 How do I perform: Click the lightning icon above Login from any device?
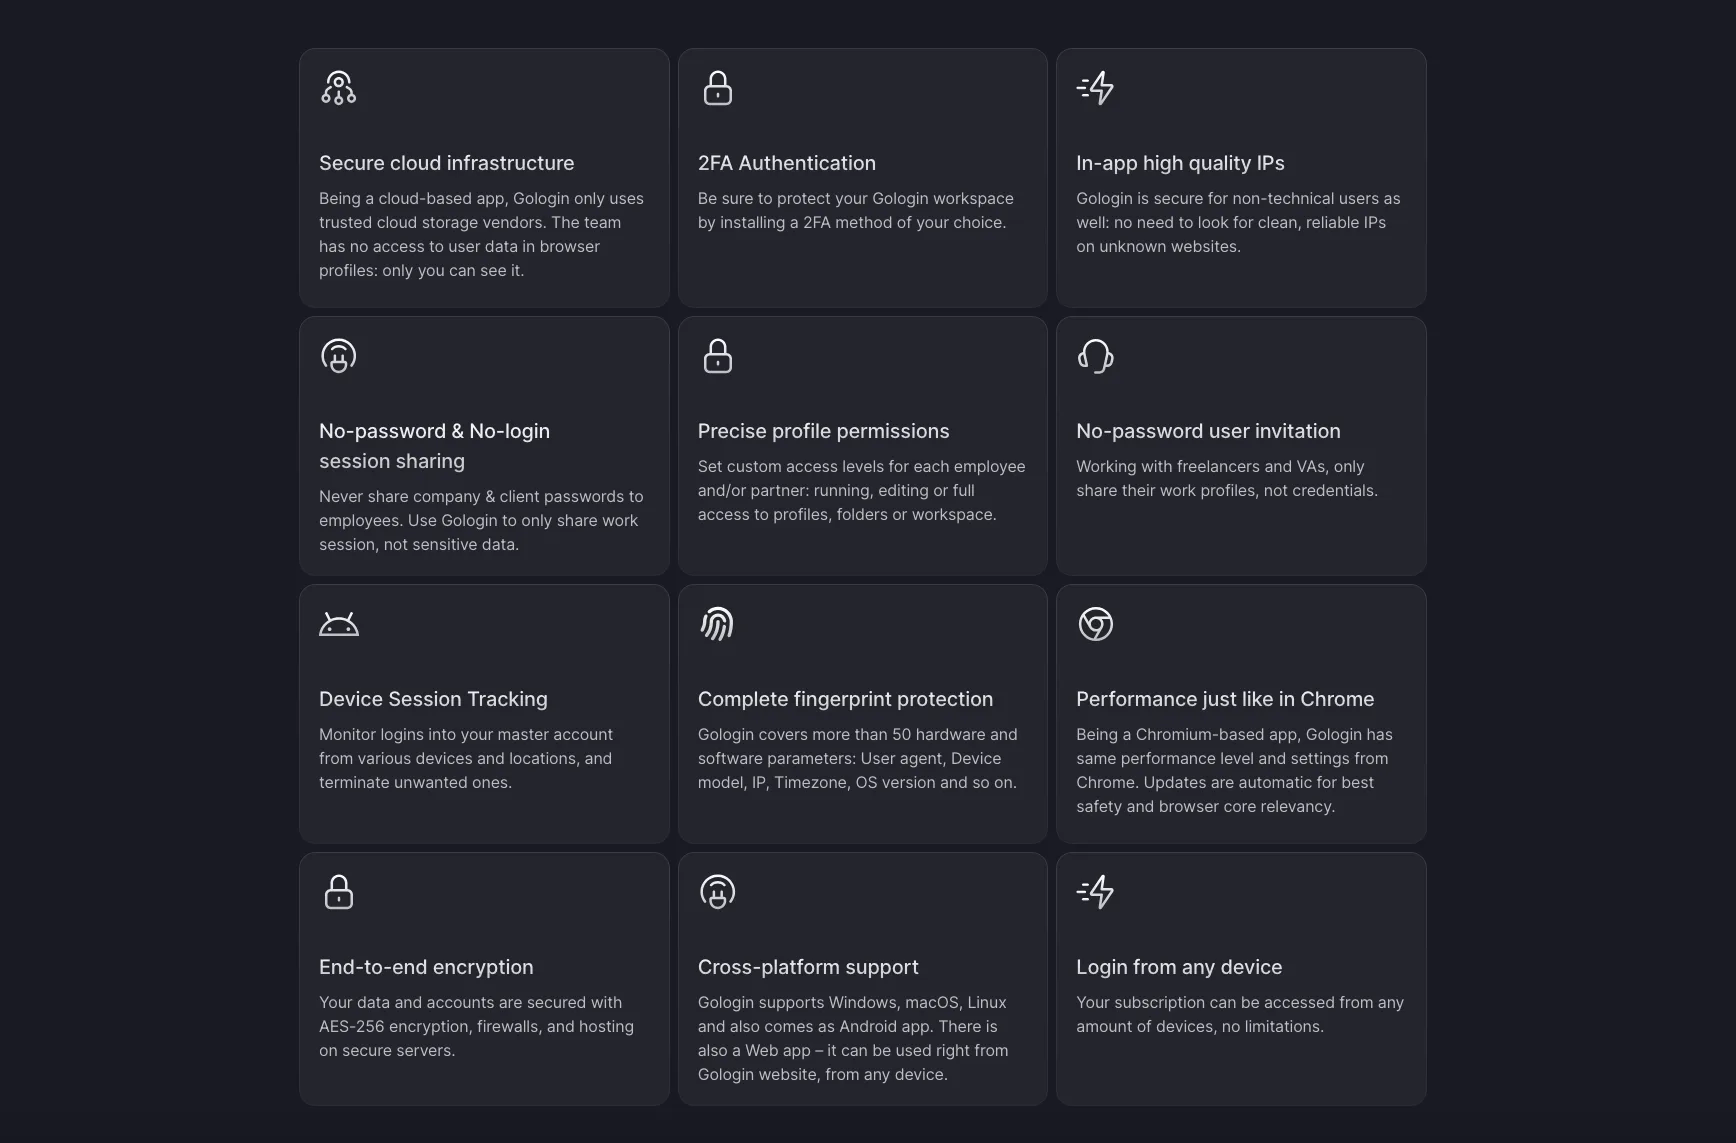point(1095,892)
